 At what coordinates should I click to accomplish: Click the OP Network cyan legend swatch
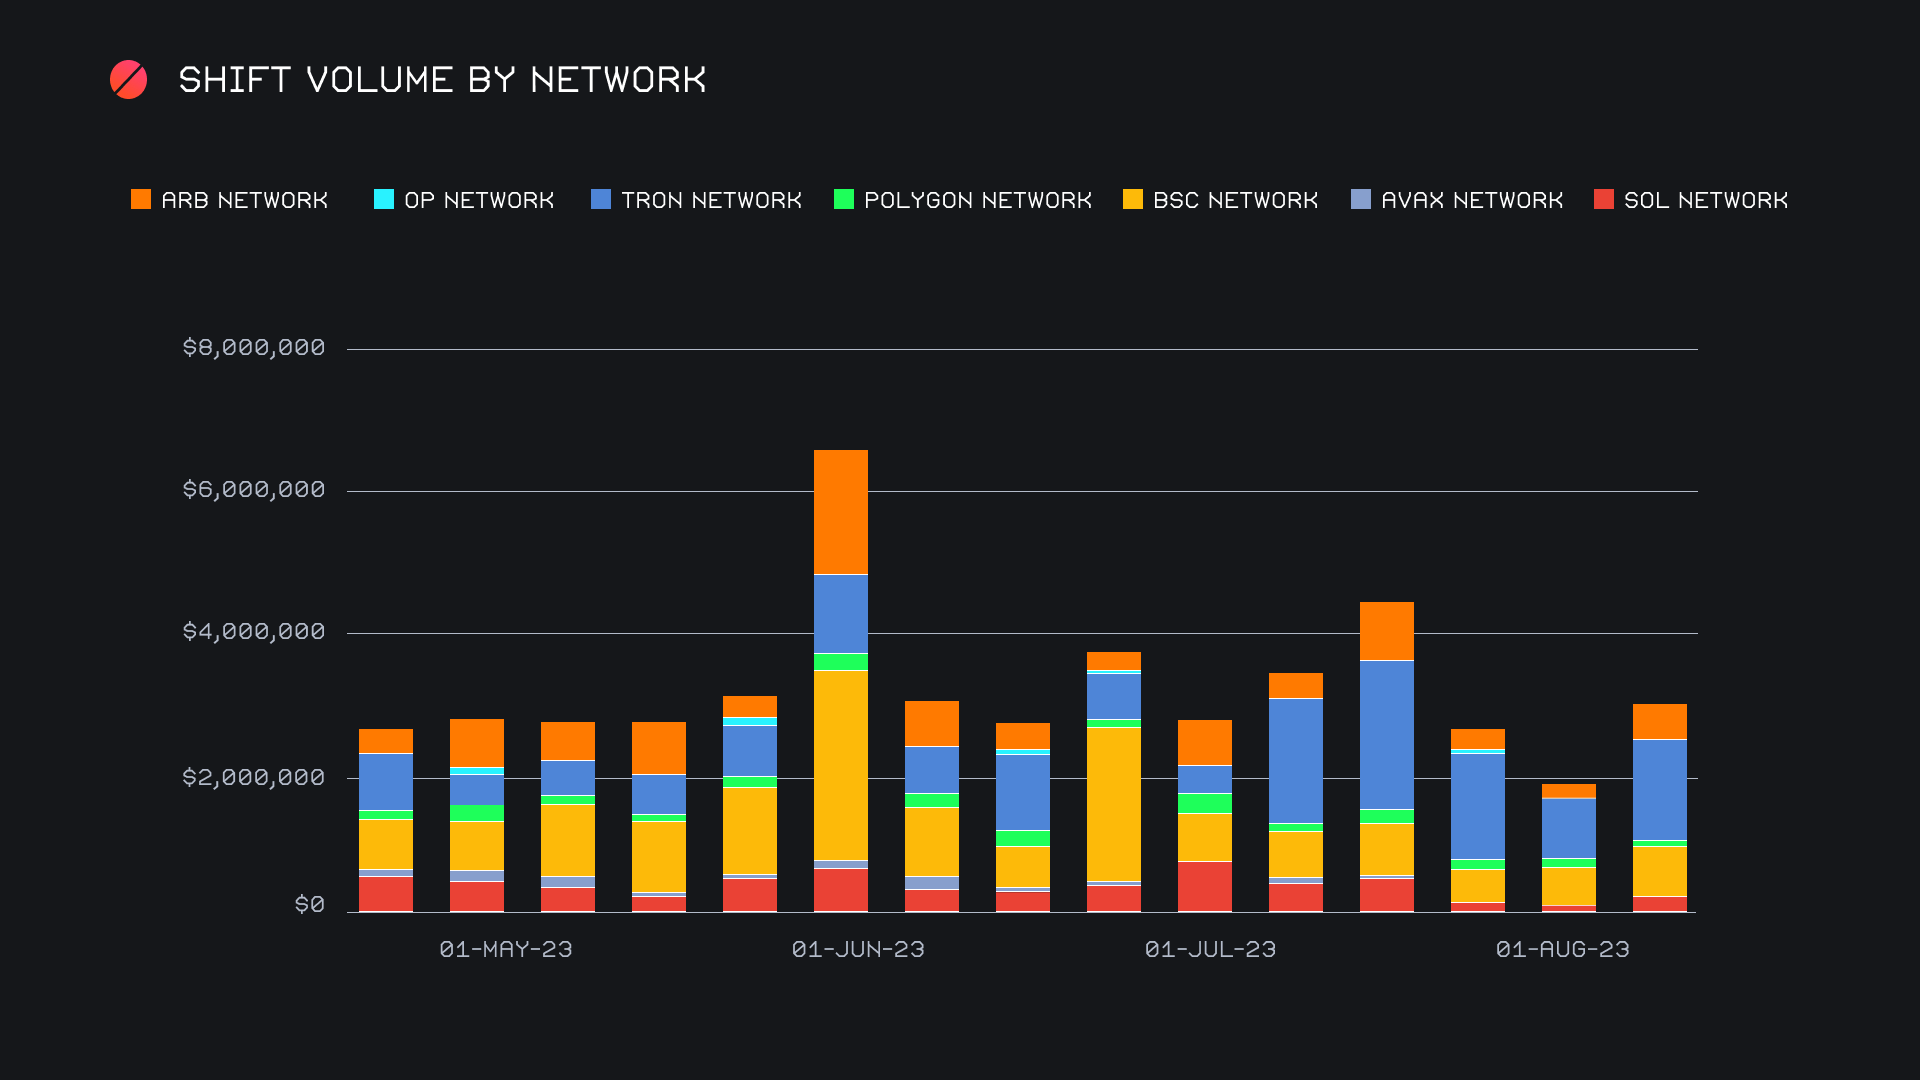pyautogui.click(x=384, y=200)
